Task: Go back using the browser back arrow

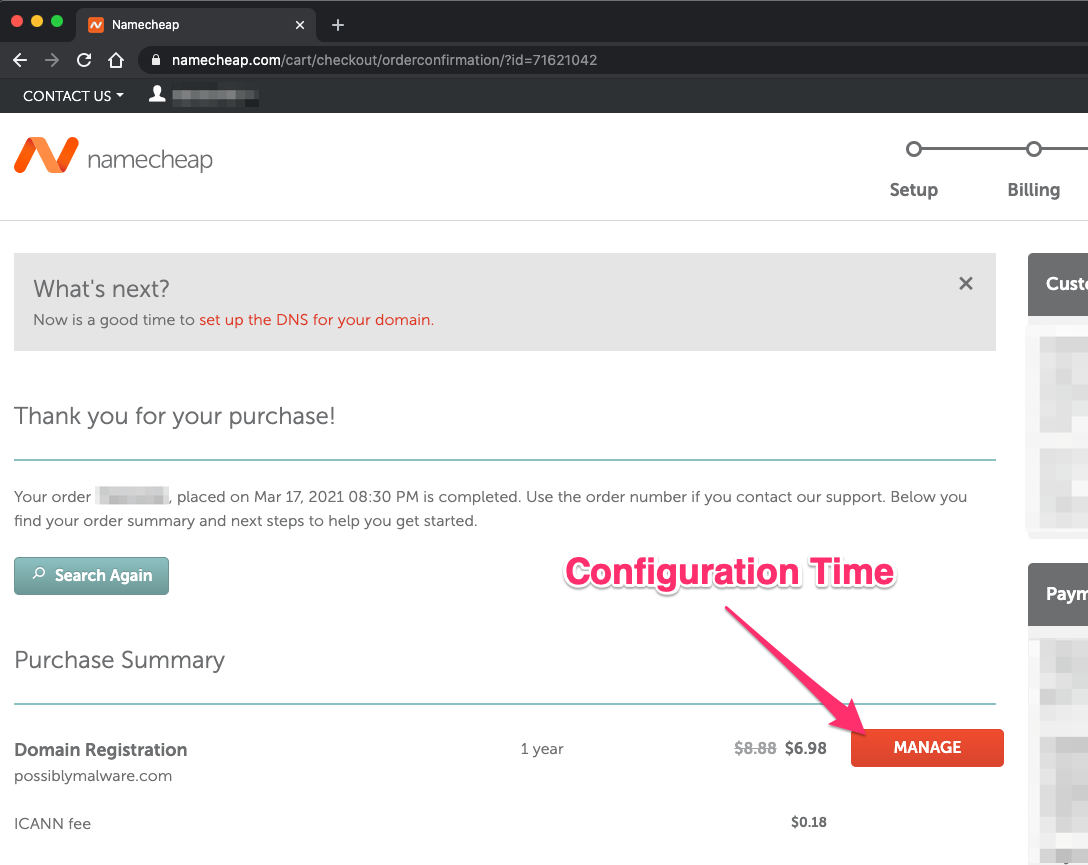Action: click(x=20, y=60)
